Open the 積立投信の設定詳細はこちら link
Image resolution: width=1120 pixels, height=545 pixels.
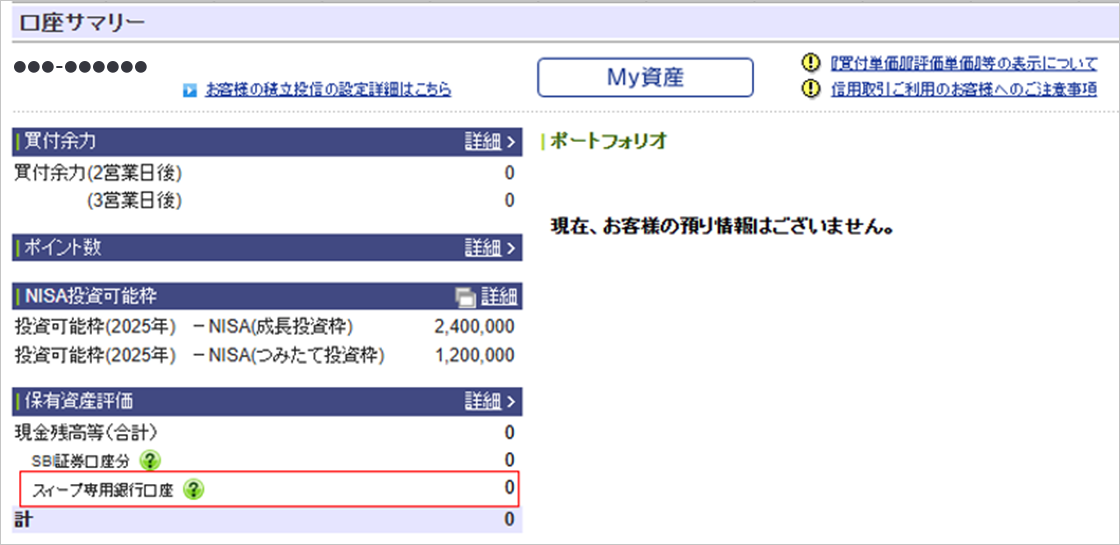pyautogui.click(x=328, y=90)
